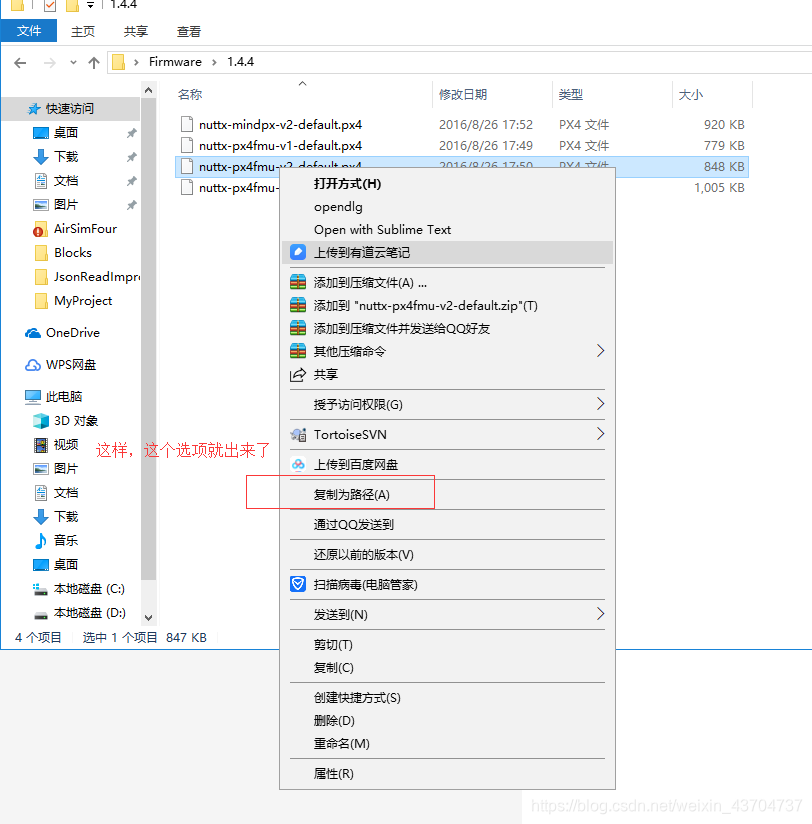
Task: Select file nuttx-px4fmu-v1-default.px4
Action: coord(280,146)
